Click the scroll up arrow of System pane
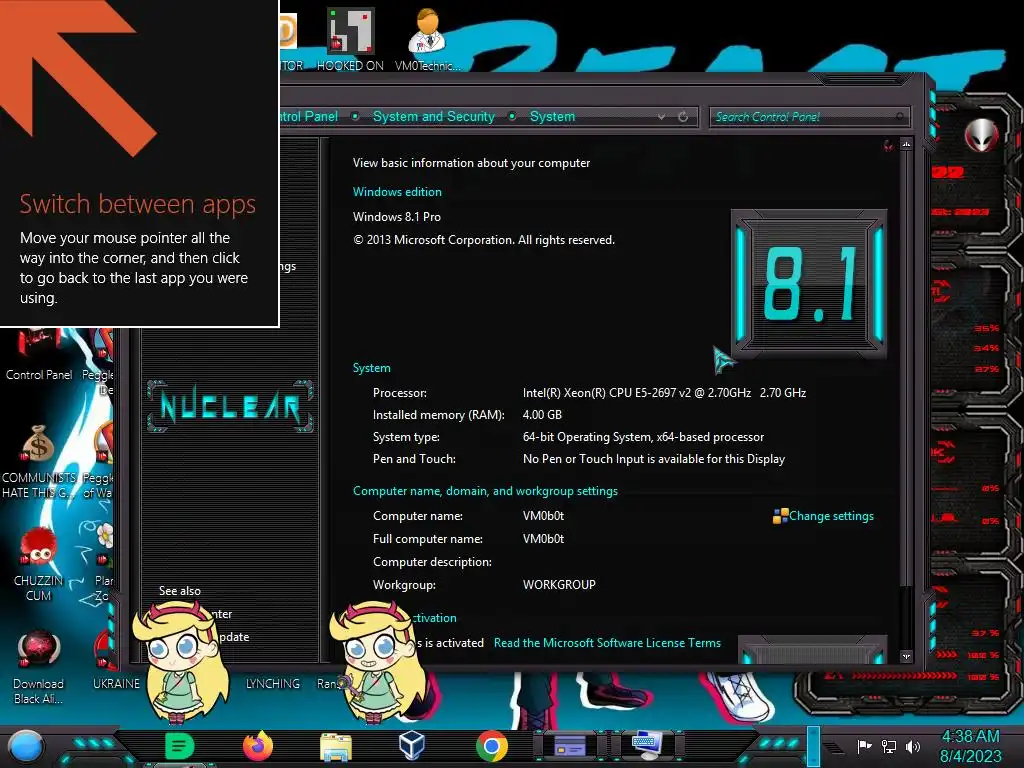Viewport: 1024px width, 768px height. coord(906,144)
